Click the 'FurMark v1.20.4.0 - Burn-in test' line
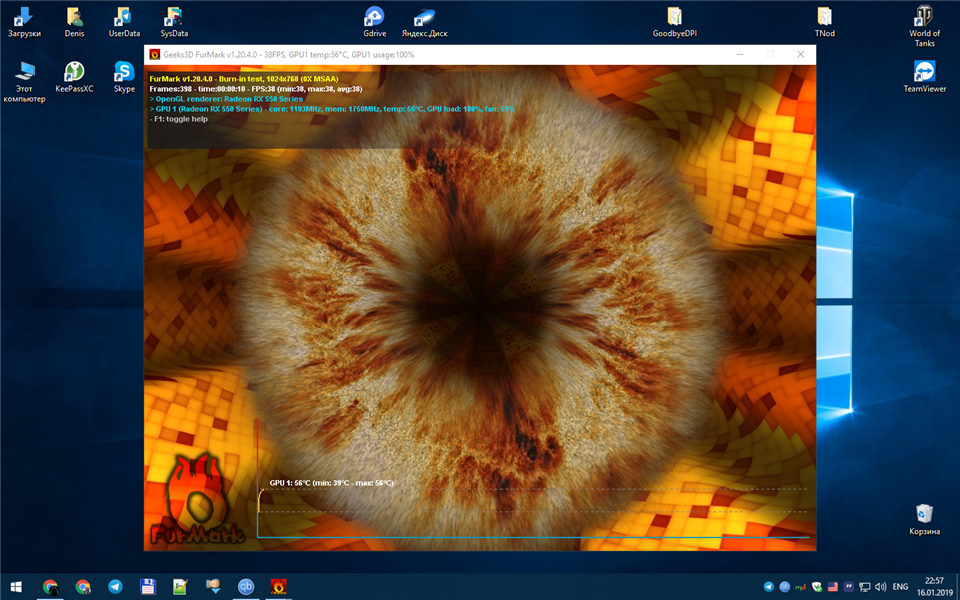960x600 pixels. tap(244, 79)
